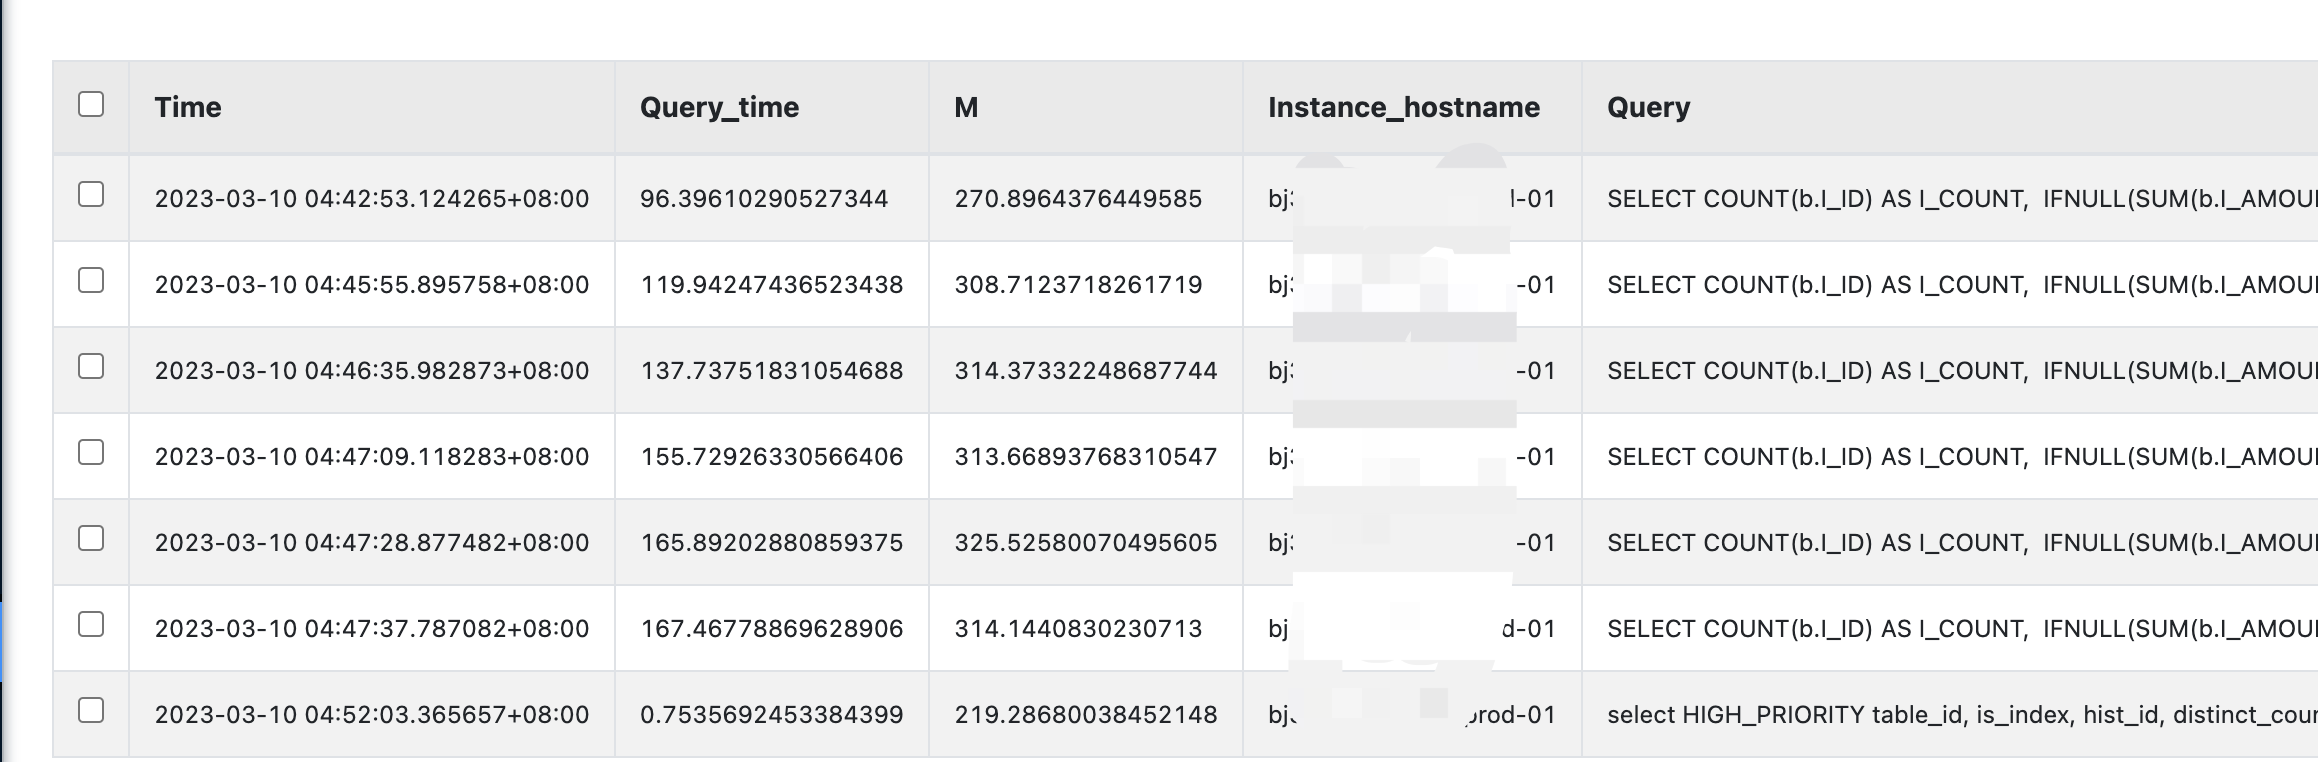Screen dimensions: 2318x762
Task: Select checkbox of the 04:45:55.895758 row
Action: pos(91,280)
